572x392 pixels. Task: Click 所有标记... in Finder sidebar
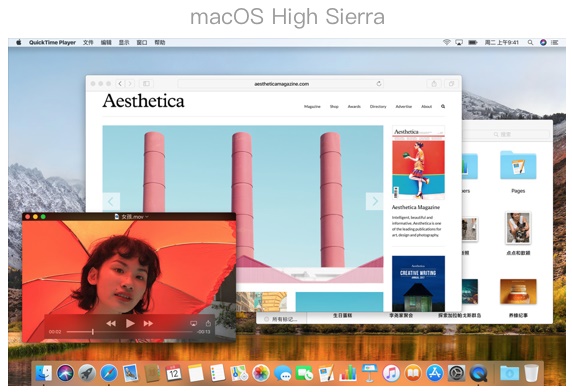281,319
